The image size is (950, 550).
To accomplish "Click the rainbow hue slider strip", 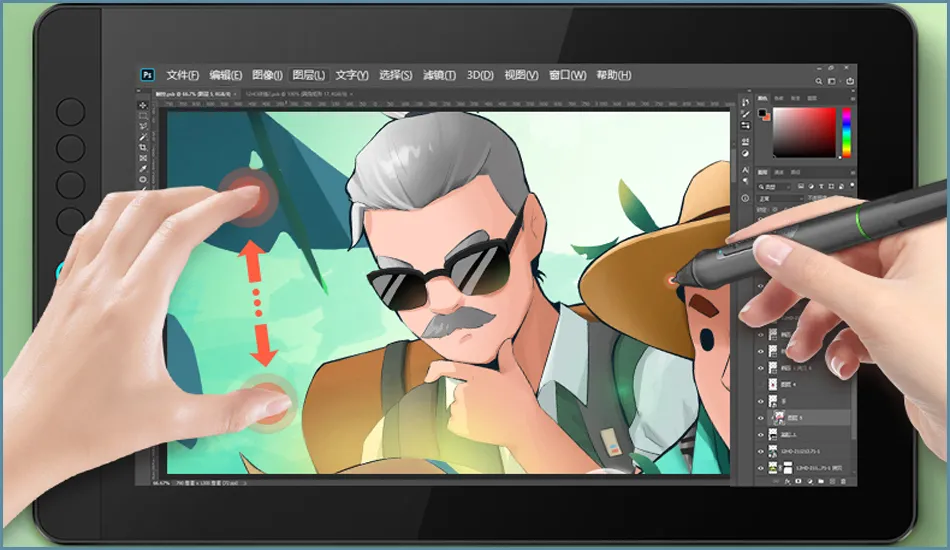I will point(846,132).
